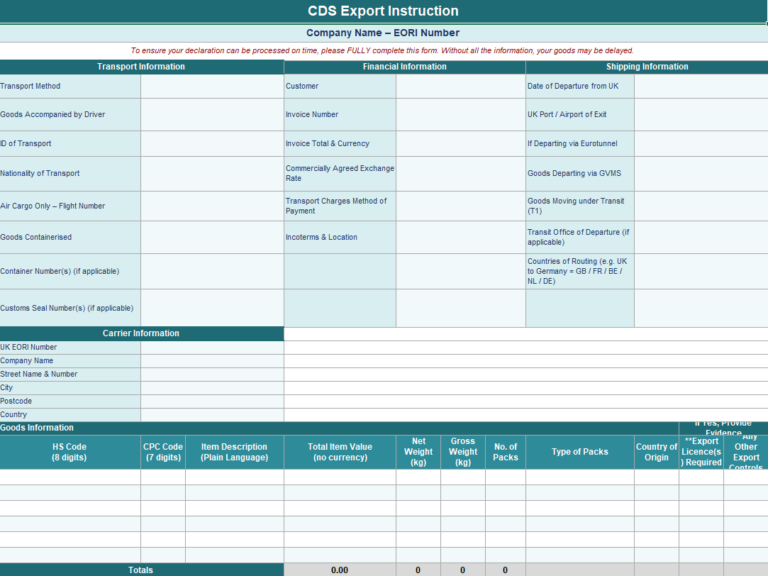Select the Goods Departing via GVMS value cell
This screenshot has height=576, width=768.
click(x=701, y=174)
